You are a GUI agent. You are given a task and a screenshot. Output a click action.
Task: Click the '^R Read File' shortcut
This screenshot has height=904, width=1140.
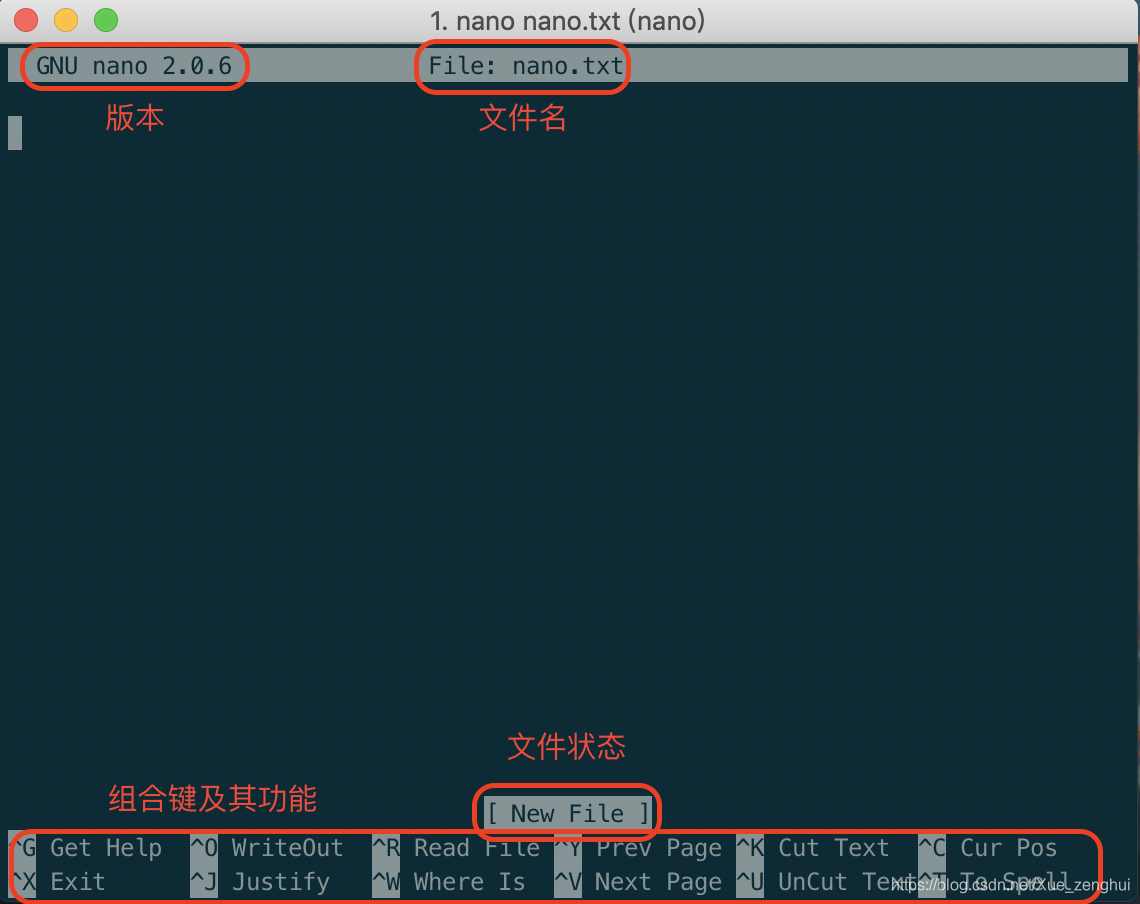pyautogui.click(x=456, y=847)
